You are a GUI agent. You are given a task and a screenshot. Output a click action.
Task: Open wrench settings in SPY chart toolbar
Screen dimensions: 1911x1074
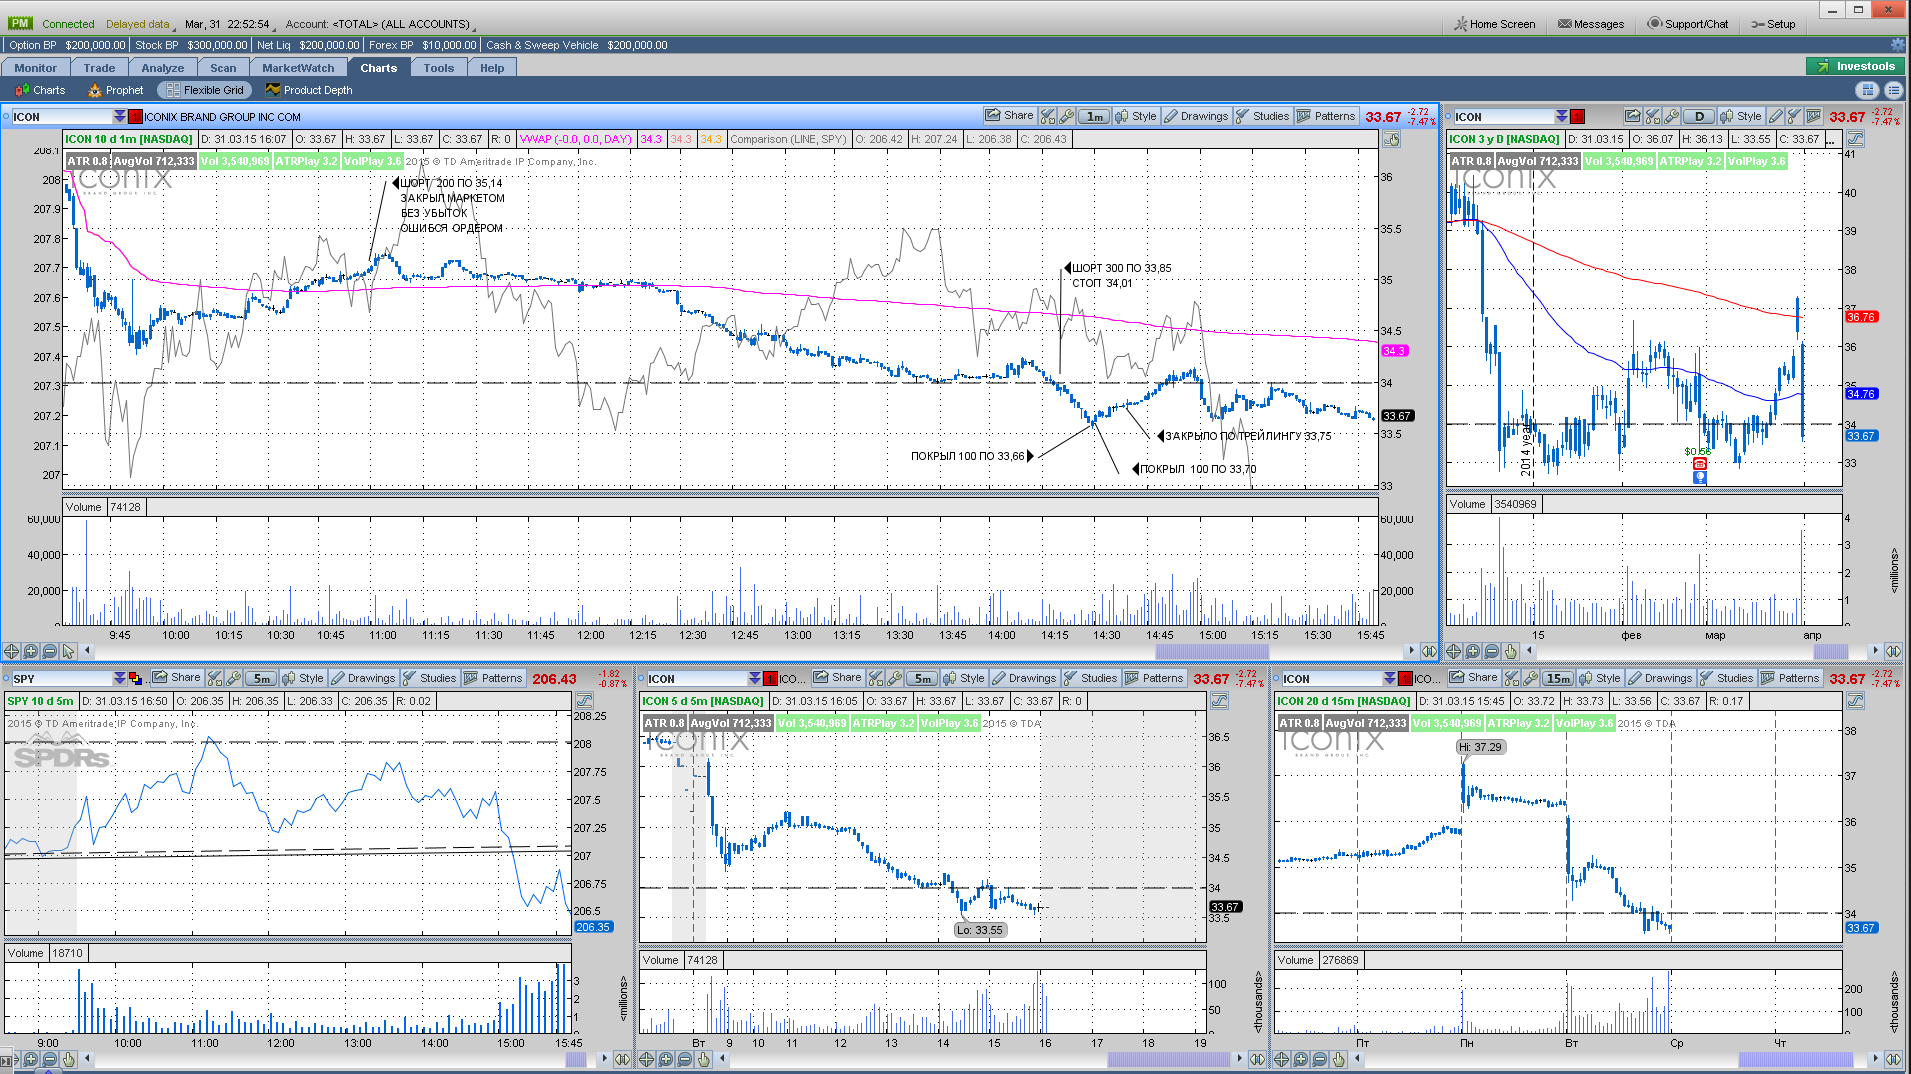click(x=233, y=678)
